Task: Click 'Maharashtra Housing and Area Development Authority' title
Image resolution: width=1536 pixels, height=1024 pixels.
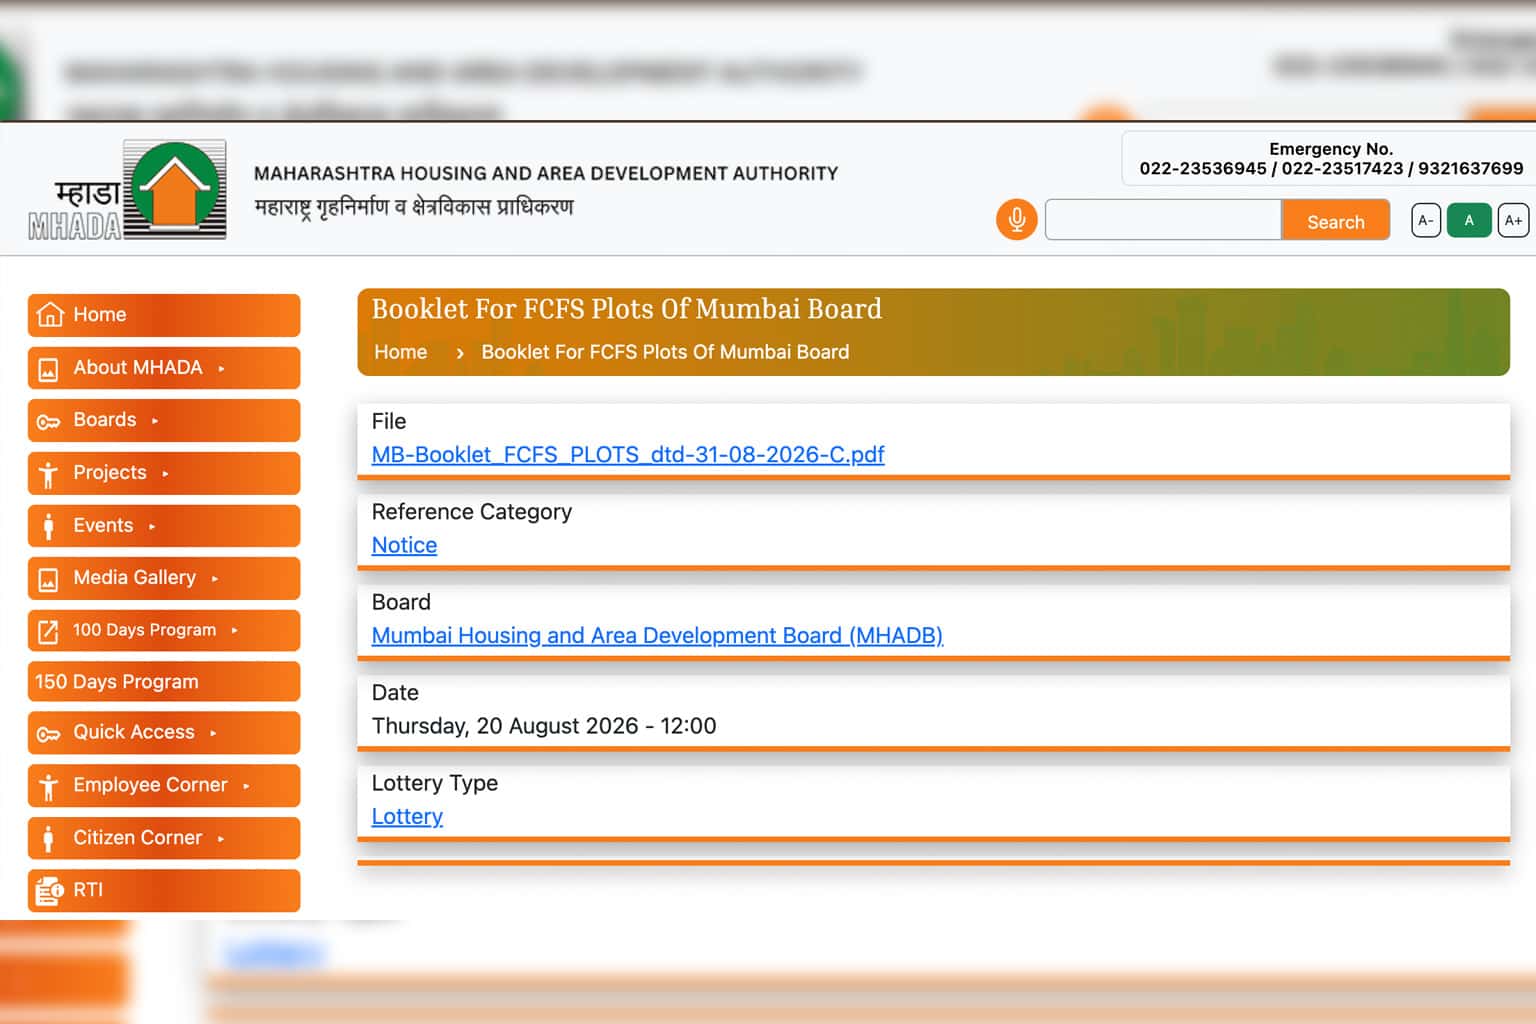Action: pyautogui.click(x=546, y=174)
